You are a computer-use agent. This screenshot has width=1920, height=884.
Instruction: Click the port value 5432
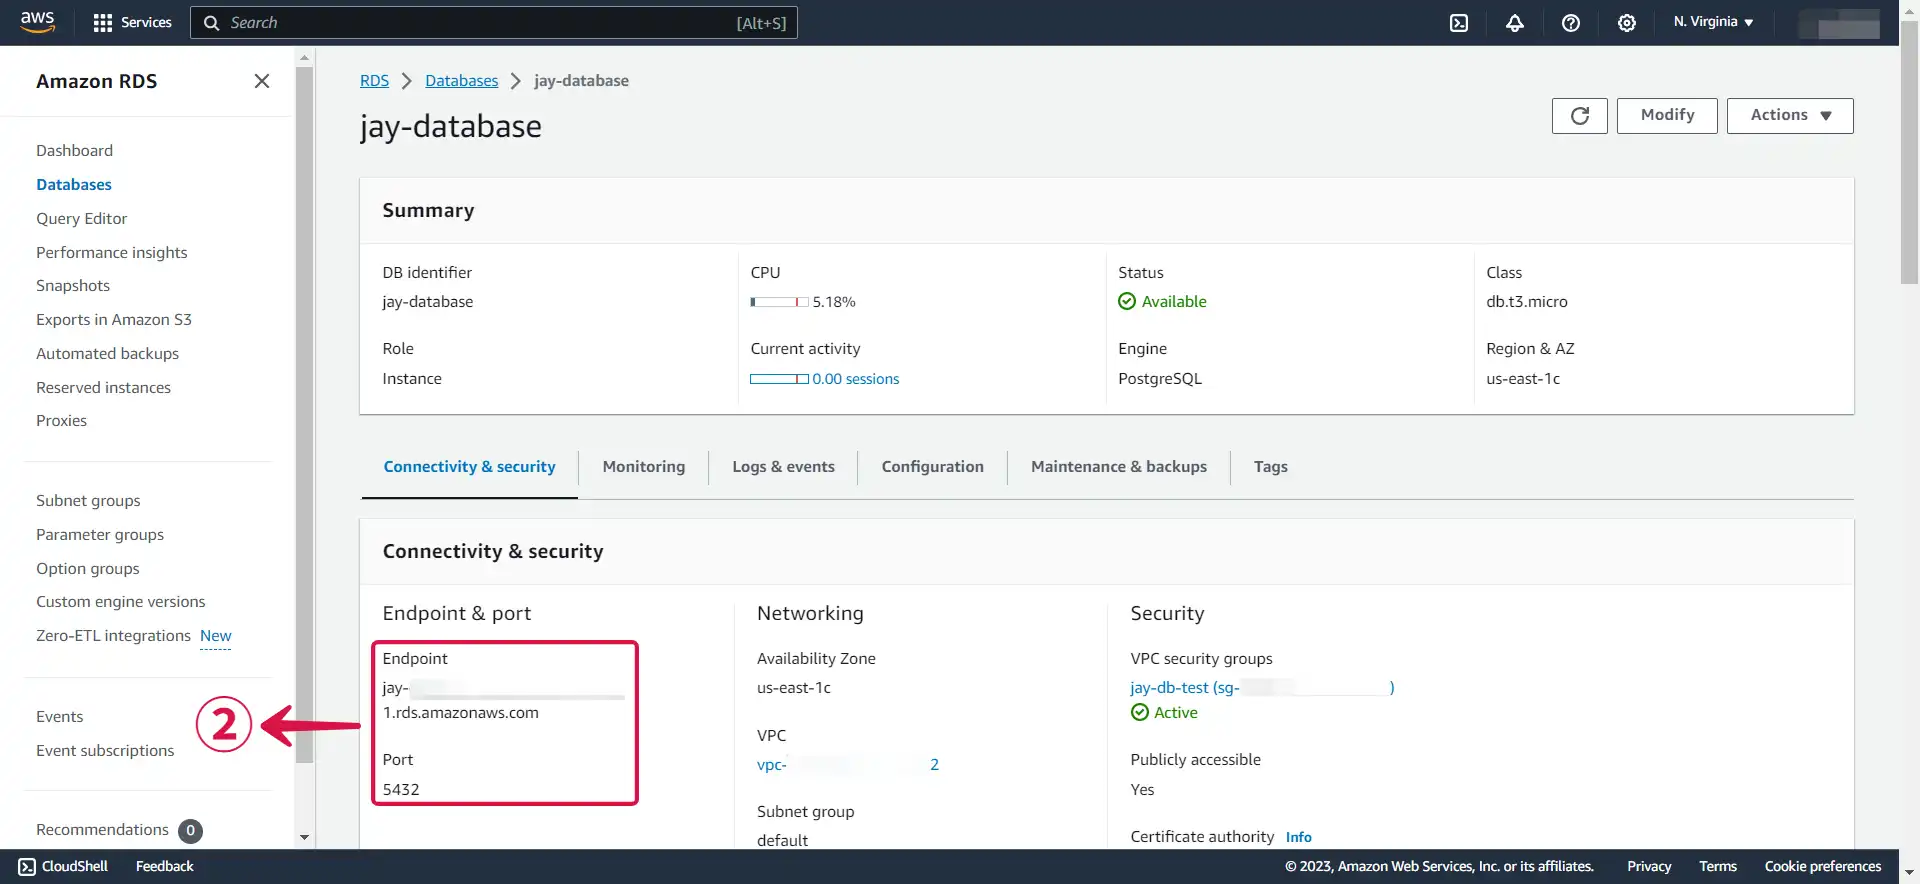[x=401, y=790]
